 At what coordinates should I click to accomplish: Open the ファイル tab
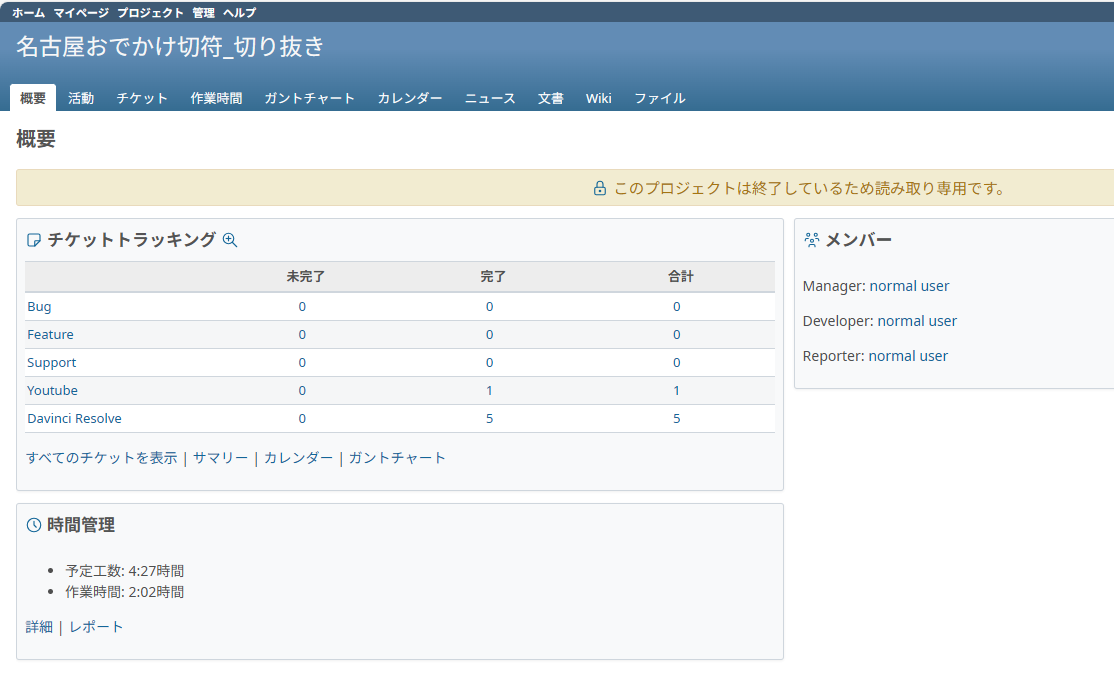(x=659, y=98)
